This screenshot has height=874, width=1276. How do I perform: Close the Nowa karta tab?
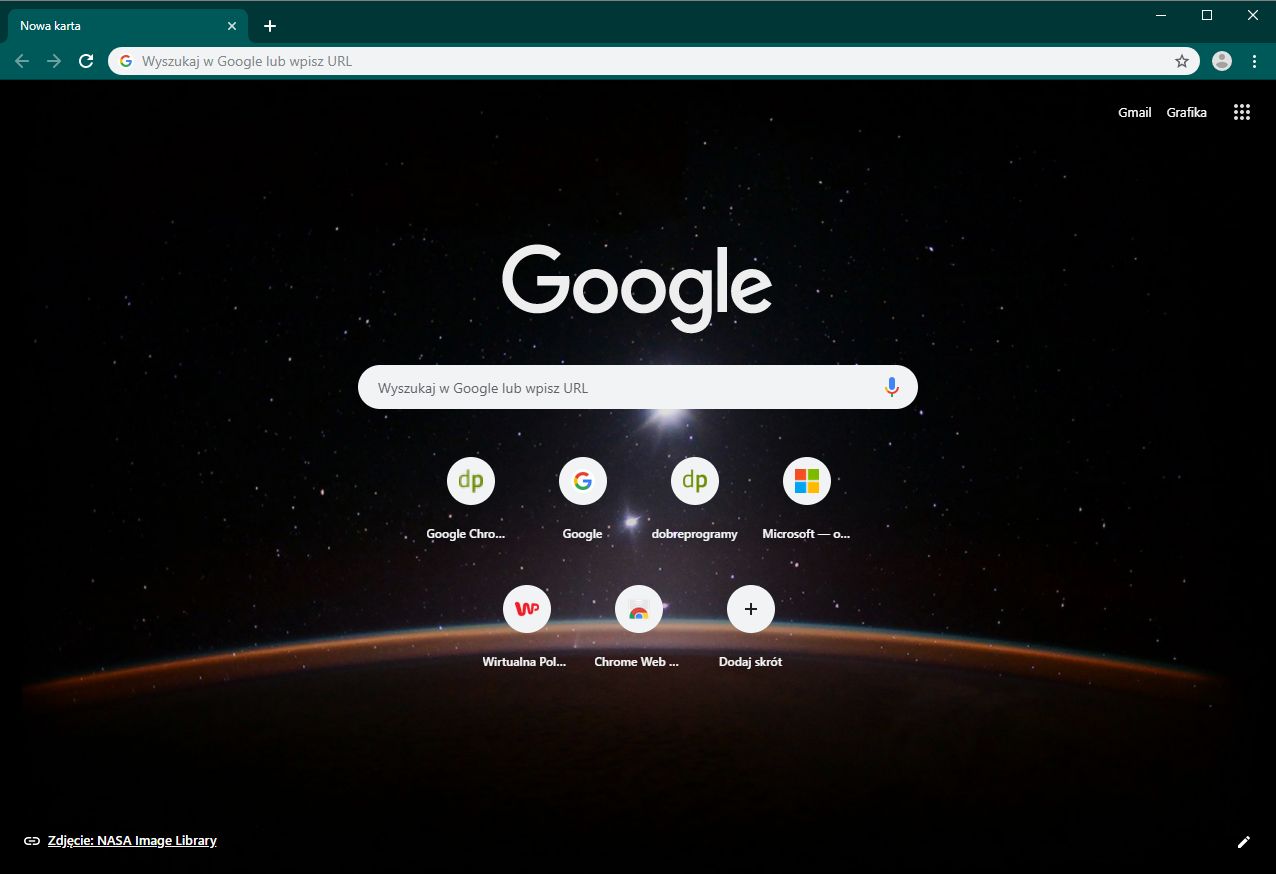tap(232, 26)
